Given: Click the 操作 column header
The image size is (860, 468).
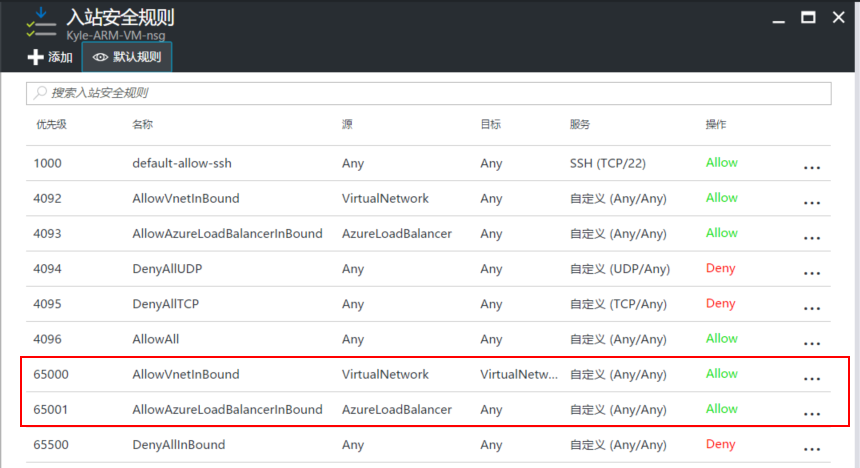Looking at the screenshot, I should [716, 125].
